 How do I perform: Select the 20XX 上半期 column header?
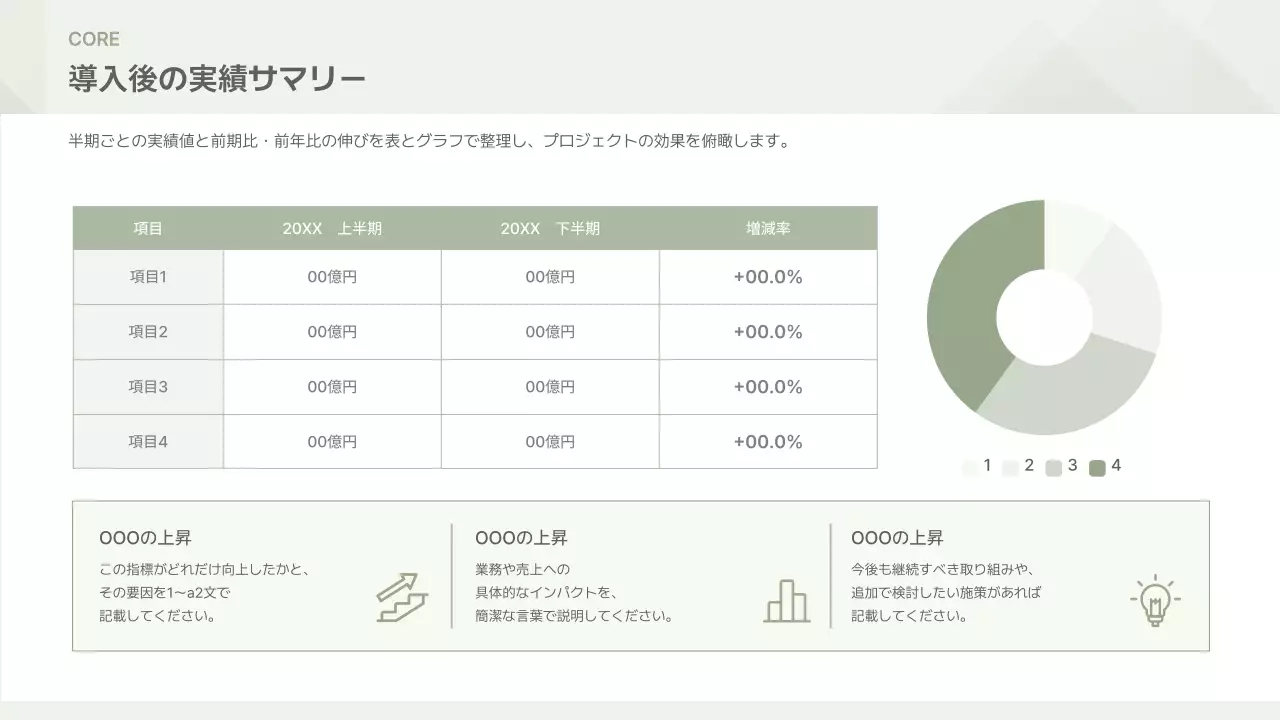[332, 228]
